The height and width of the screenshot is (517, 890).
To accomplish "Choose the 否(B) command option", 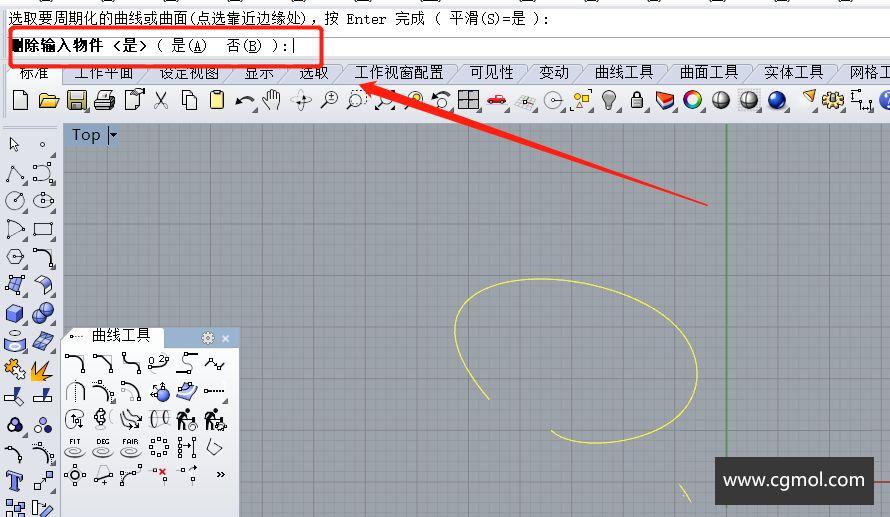I will tap(244, 46).
